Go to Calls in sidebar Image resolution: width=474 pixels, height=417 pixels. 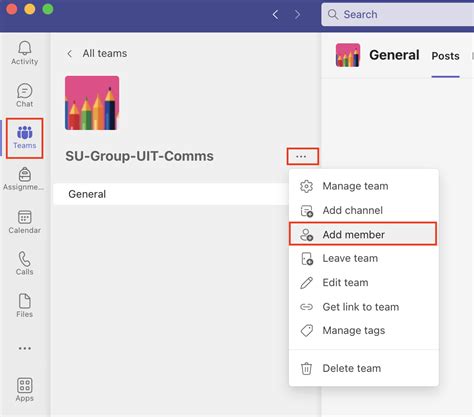[x=24, y=263]
